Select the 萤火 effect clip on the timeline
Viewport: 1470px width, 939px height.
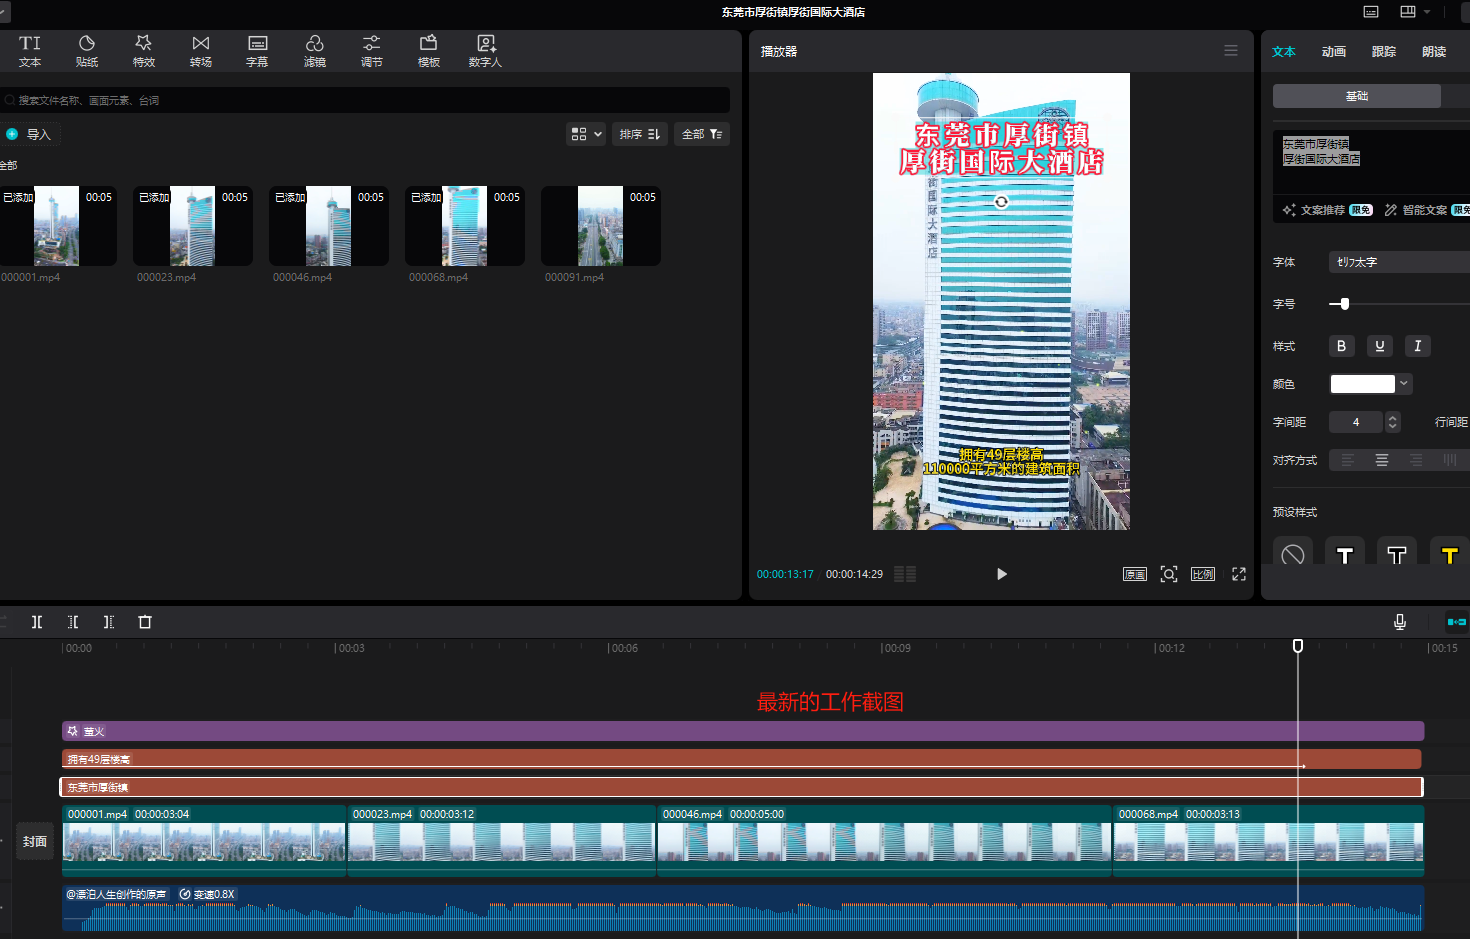pos(743,731)
